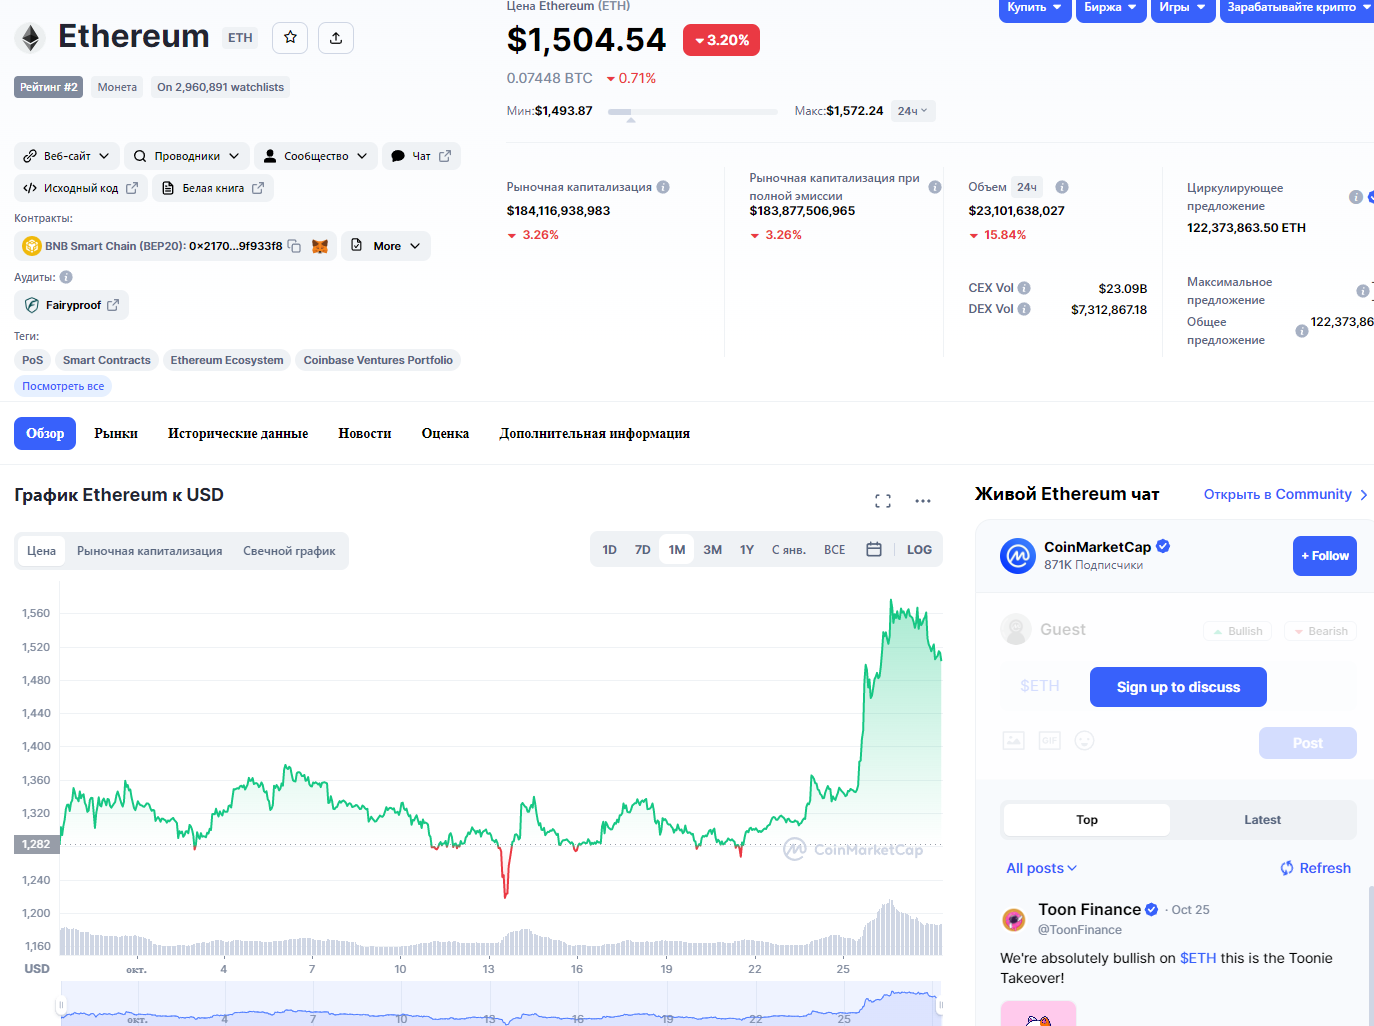Click the share upload icon
Image resolution: width=1374 pixels, height=1026 pixels.
(336, 38)
